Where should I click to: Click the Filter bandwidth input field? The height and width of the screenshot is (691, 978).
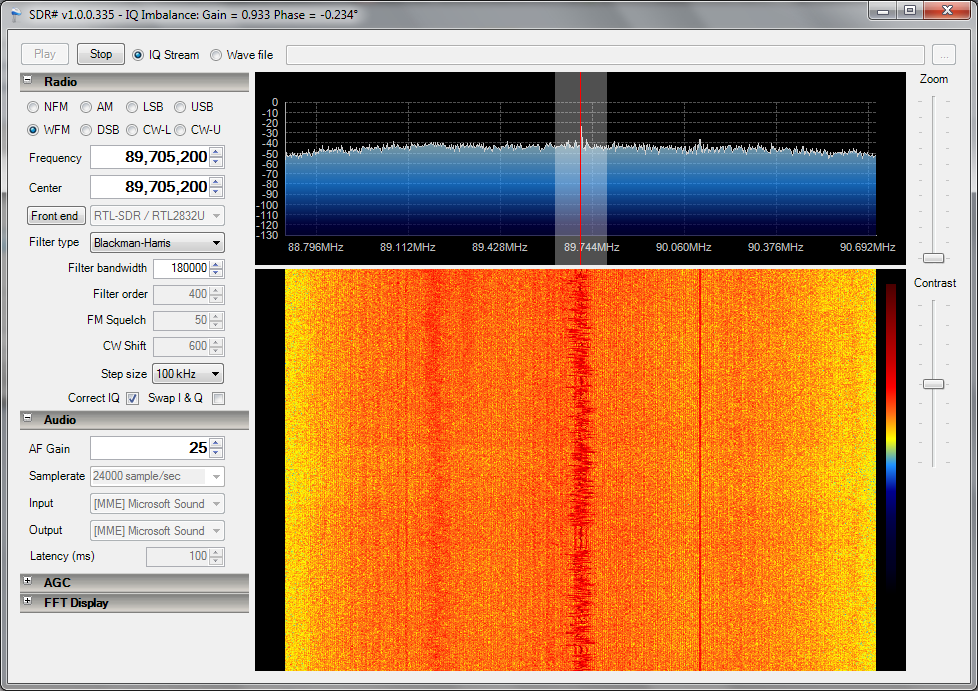tap(181, 268)
